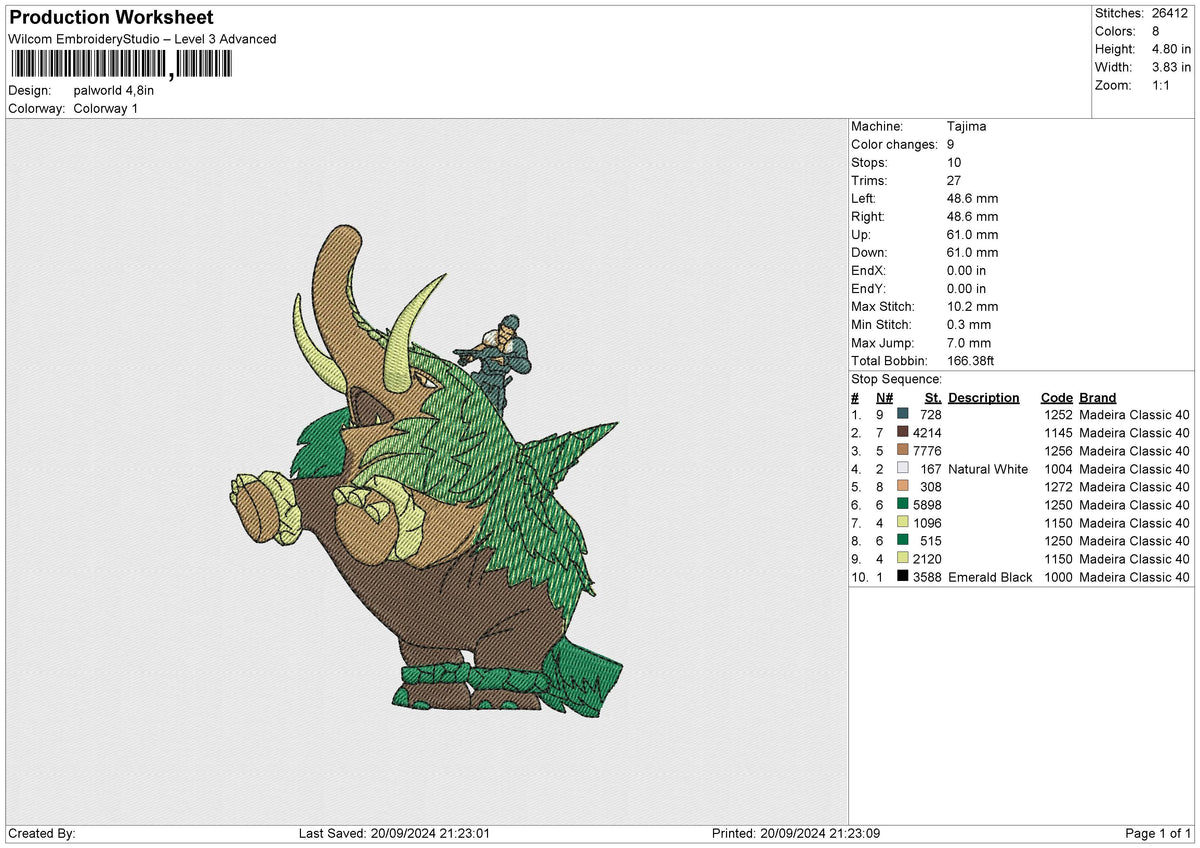Select the Stops value 10
1200x848 pixels.
[954, 163]
